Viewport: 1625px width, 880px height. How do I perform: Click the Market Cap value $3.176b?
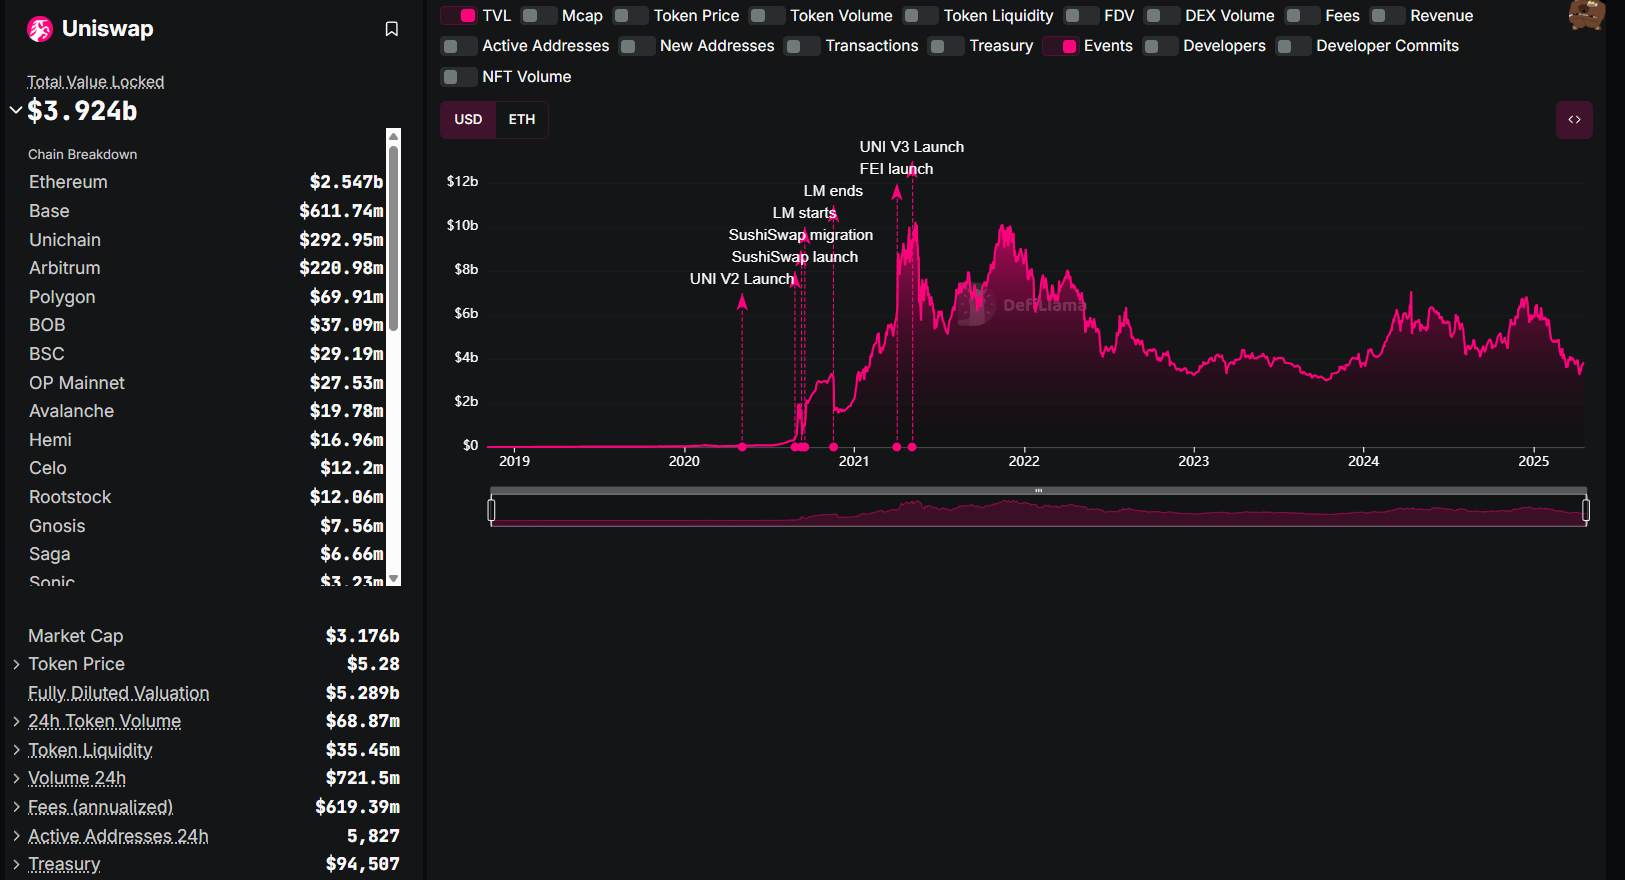coord(362,636)
